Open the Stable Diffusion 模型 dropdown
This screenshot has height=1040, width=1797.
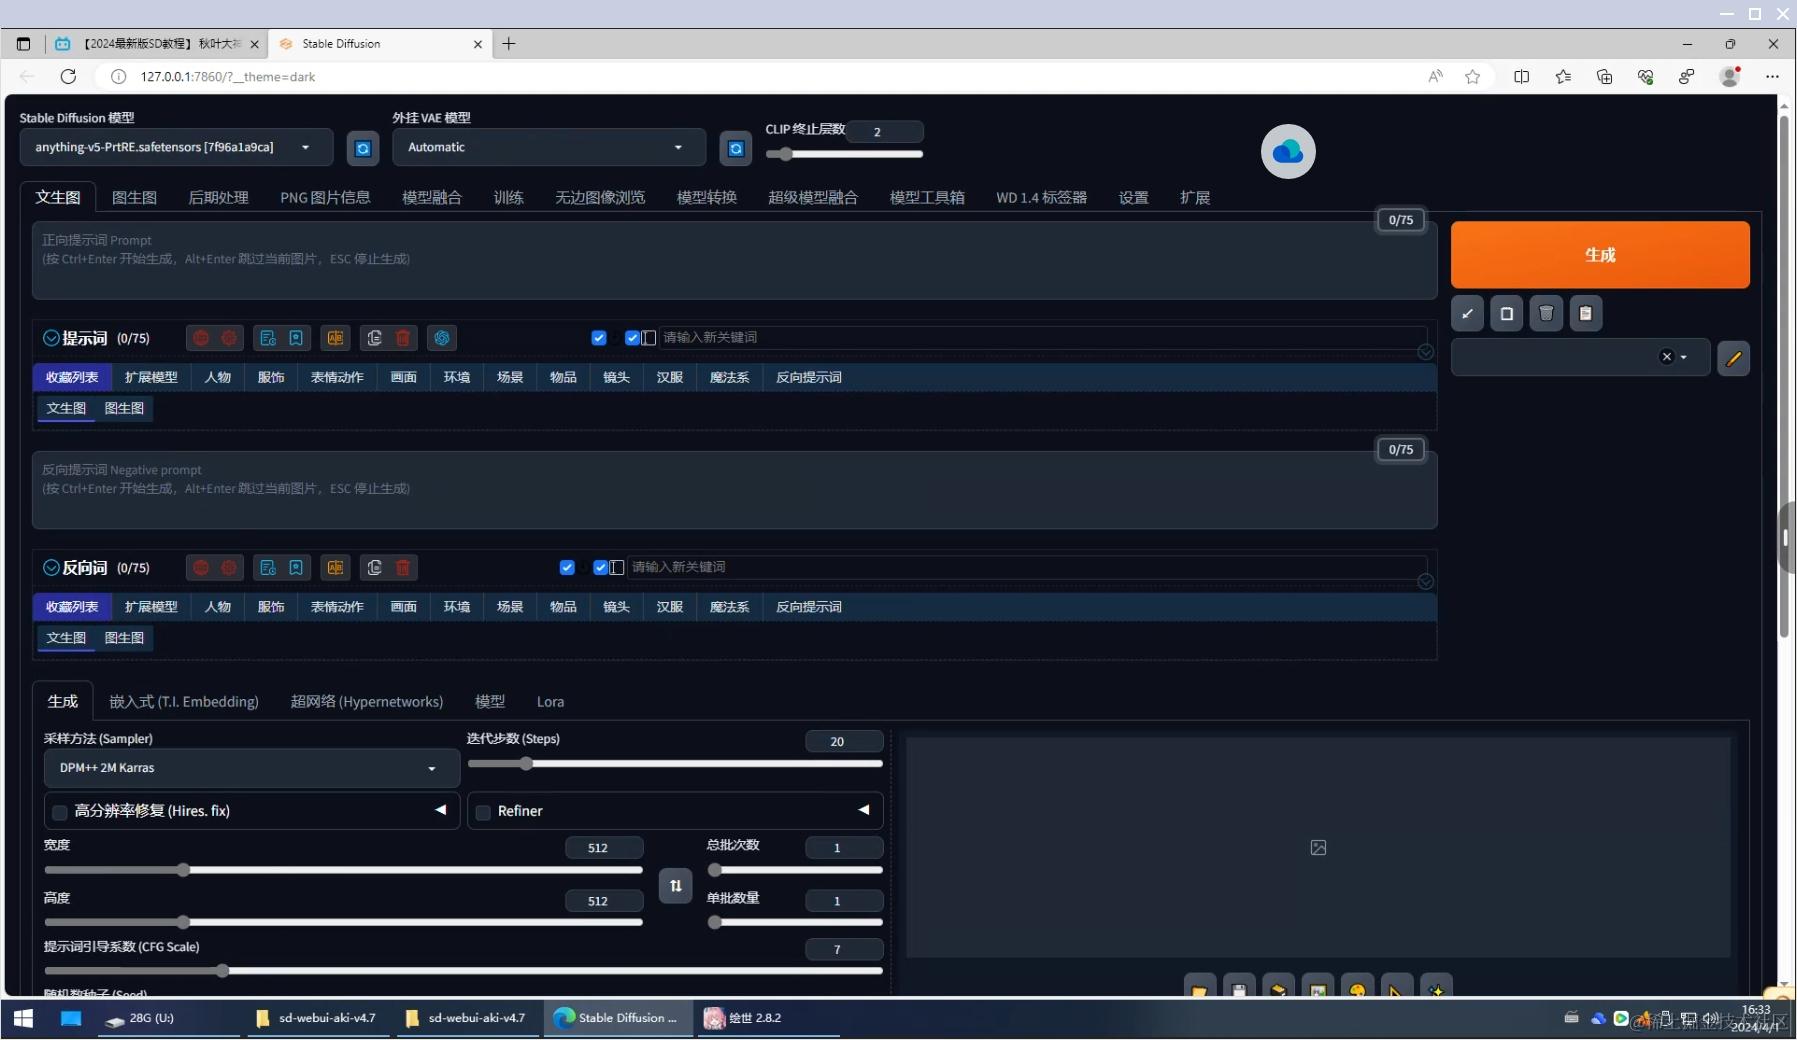(176, 148)
